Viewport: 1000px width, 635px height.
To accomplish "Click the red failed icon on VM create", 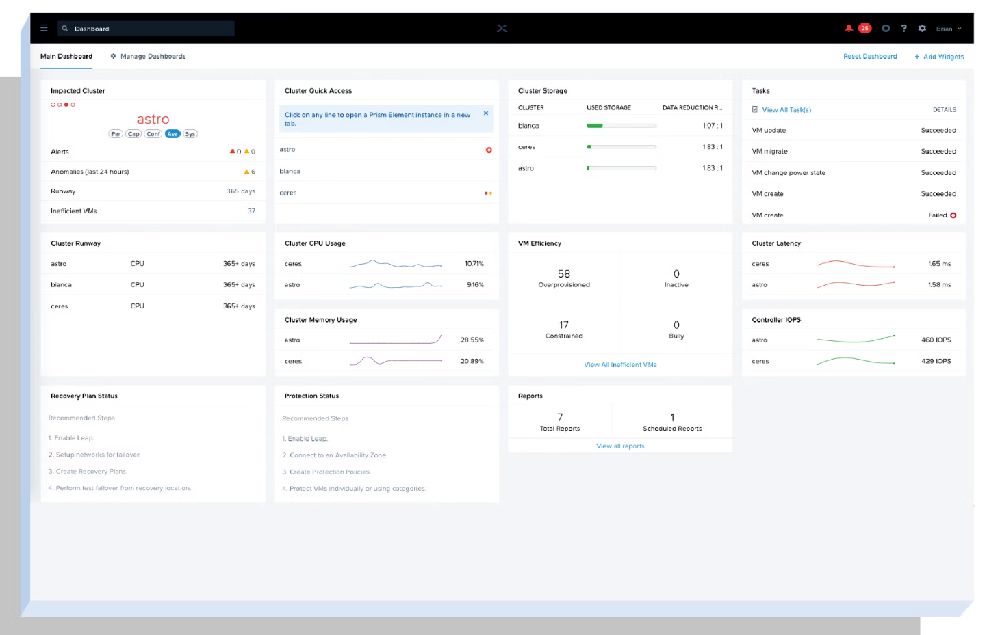I will pyautogui.click(x=953, y=215).
